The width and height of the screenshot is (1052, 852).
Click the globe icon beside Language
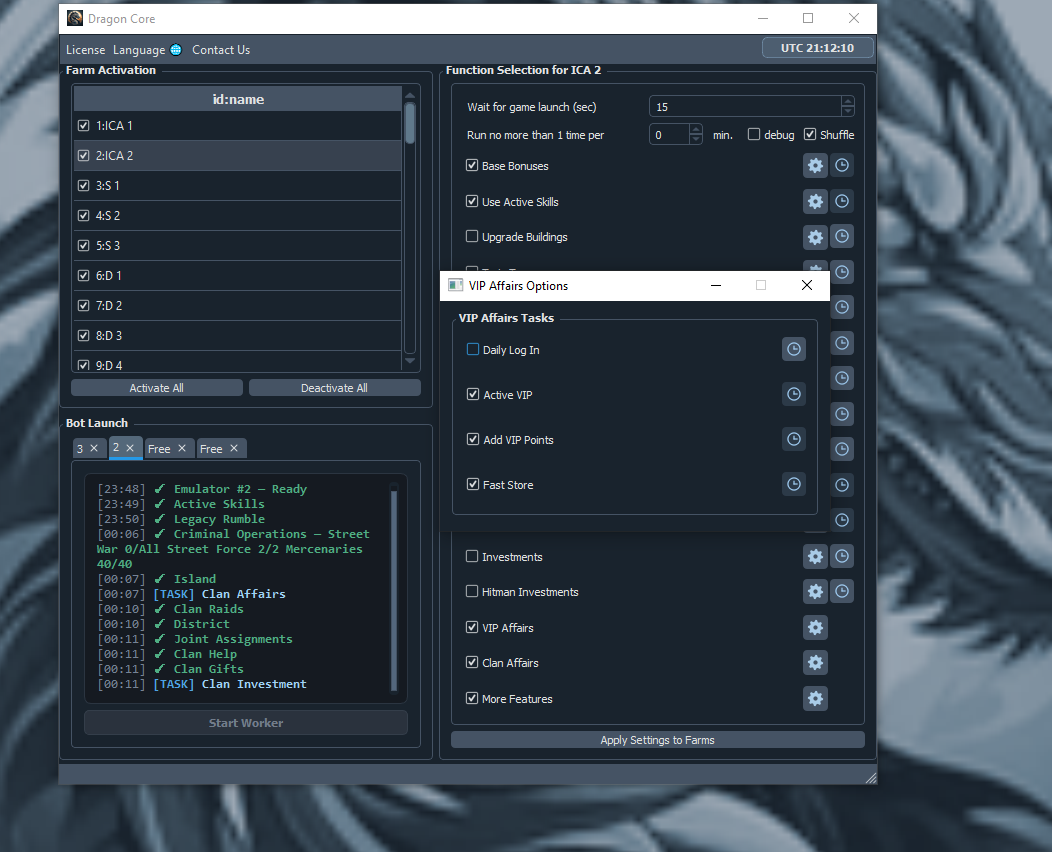pyautogui.click(x=176, y=50)
